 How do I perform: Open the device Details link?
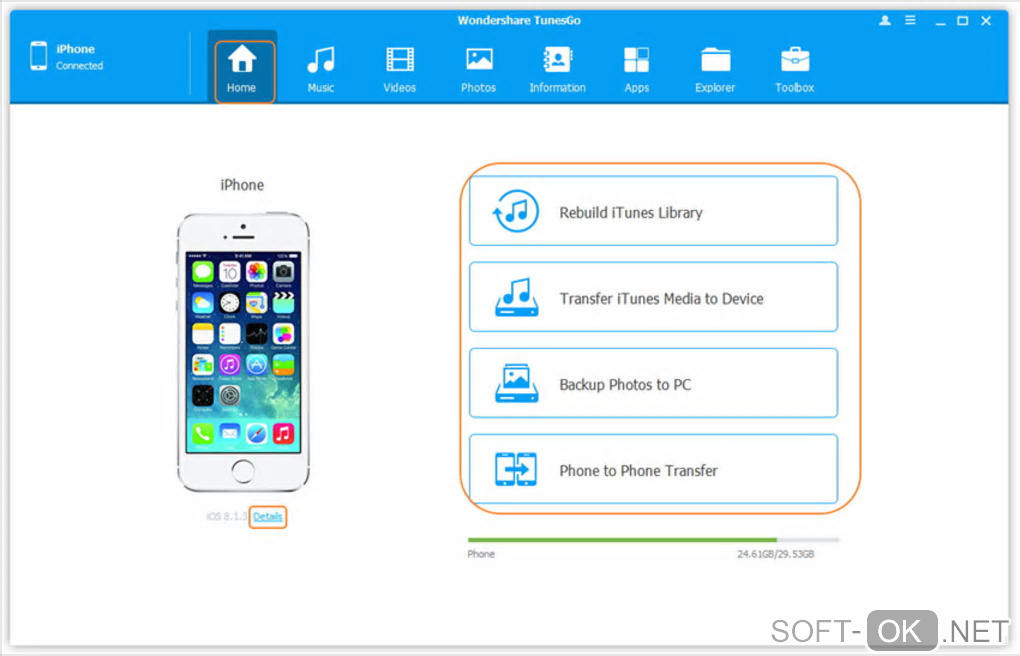click(267, 517)
